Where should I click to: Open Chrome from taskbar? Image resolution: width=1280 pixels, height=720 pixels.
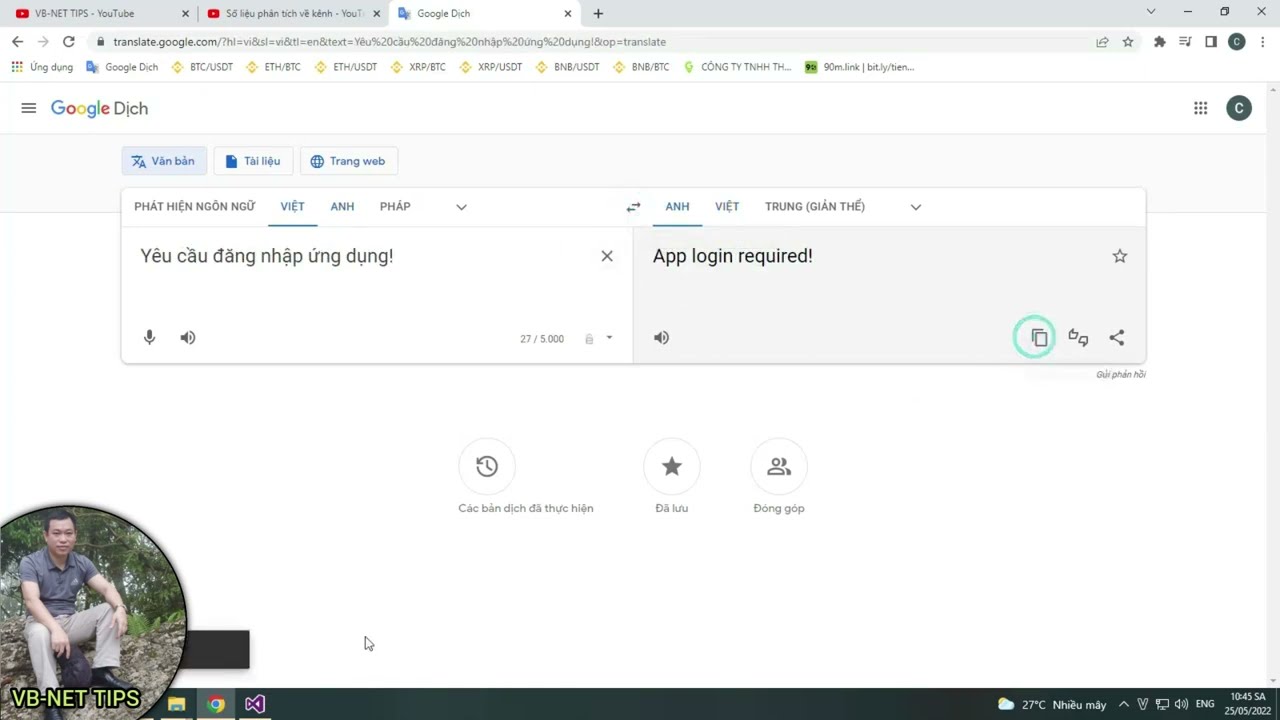pos(216,704)
